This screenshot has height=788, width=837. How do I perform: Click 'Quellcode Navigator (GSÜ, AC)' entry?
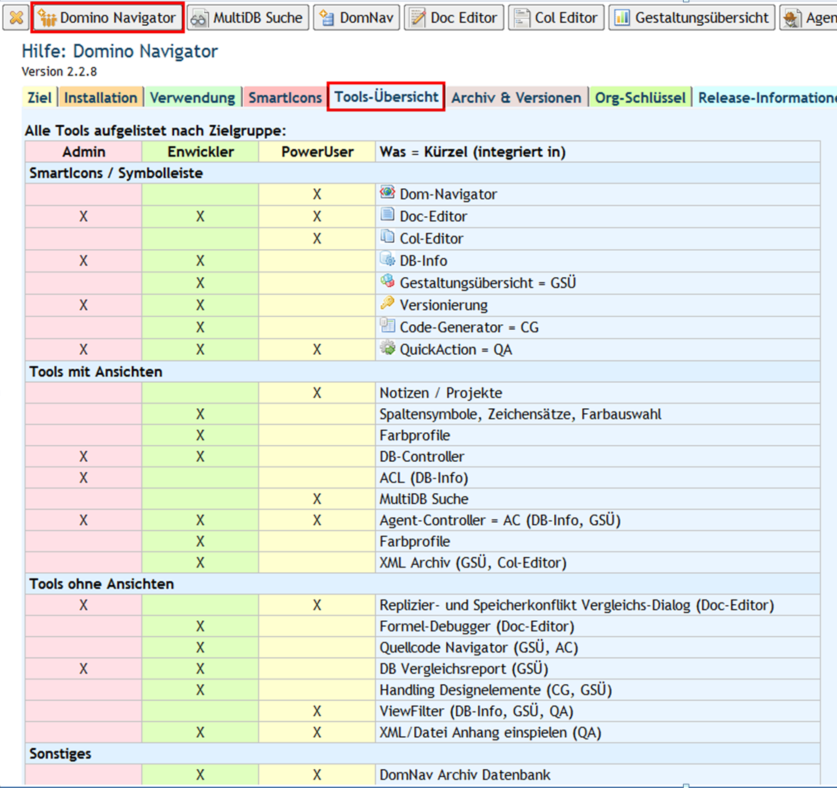click(x=479, y=648)
